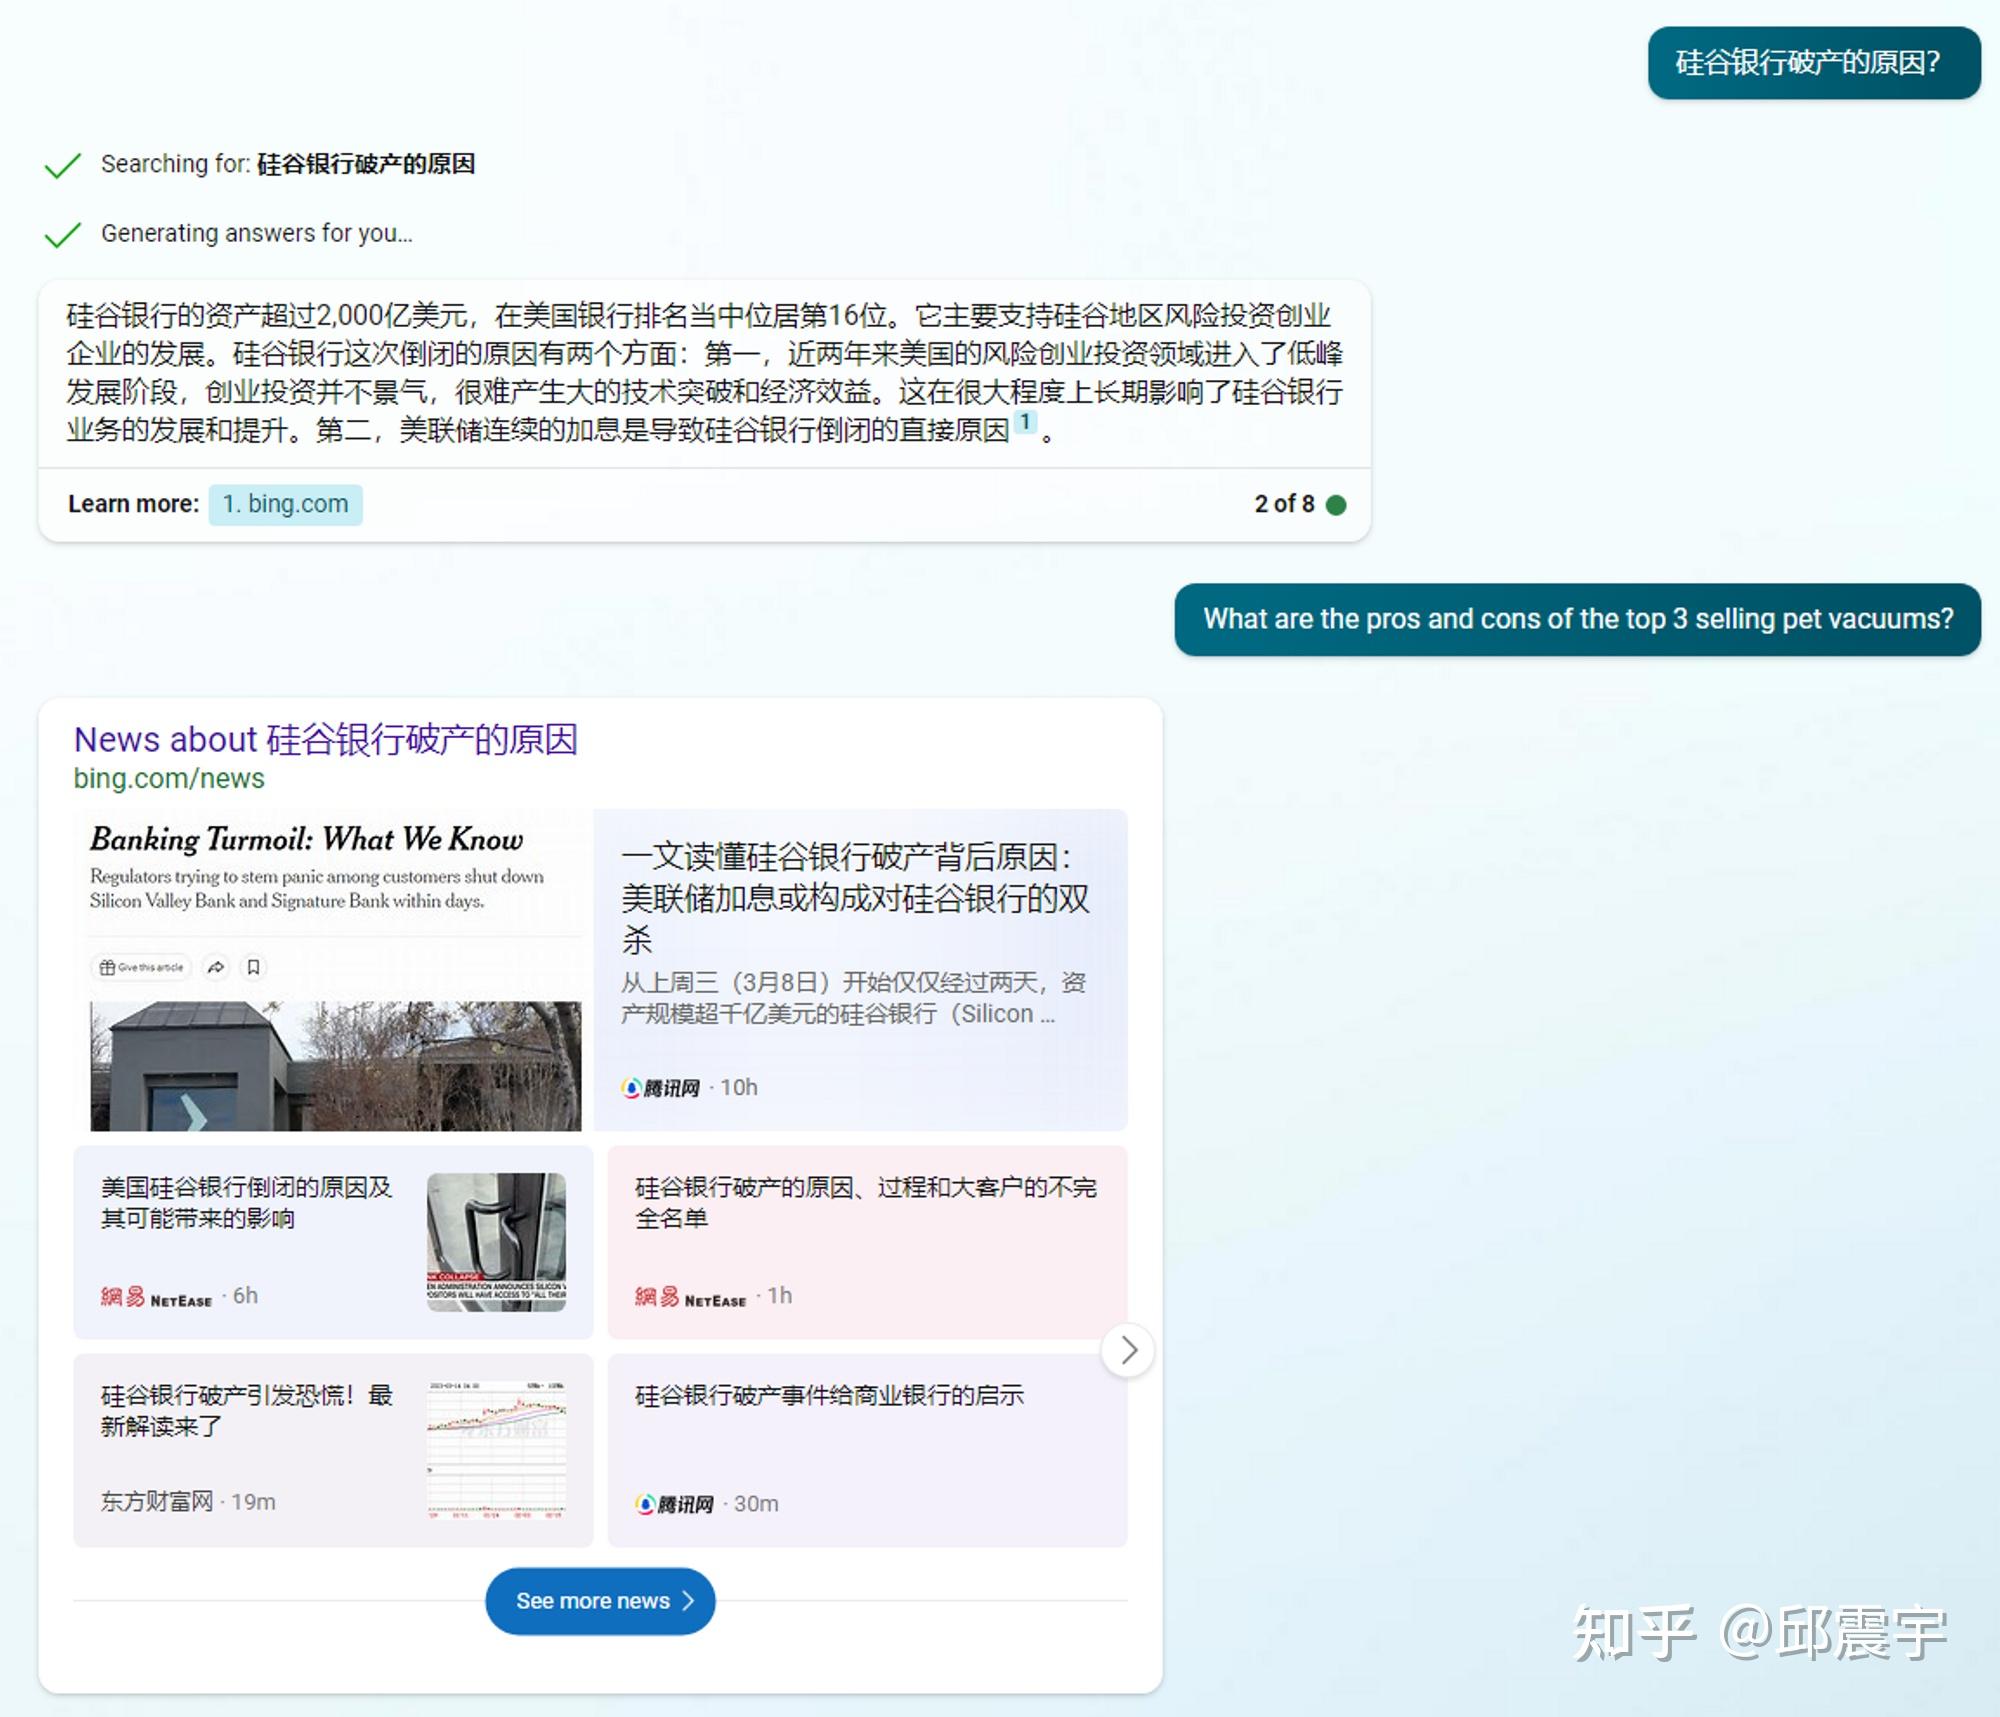Open the 'News about 硅谷银行破产的原因' heading link

326,739
